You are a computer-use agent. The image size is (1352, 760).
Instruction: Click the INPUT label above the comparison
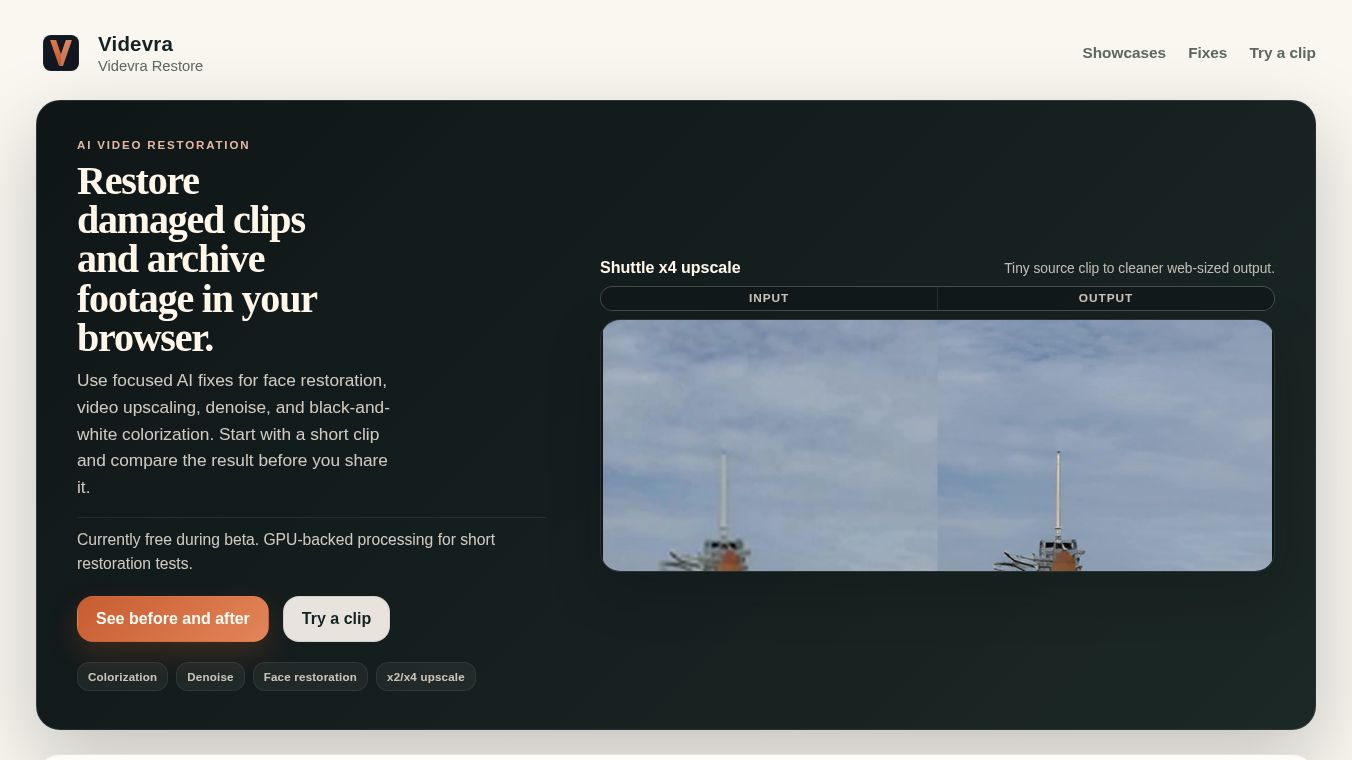pyautogui.click(x=769, y=298)
